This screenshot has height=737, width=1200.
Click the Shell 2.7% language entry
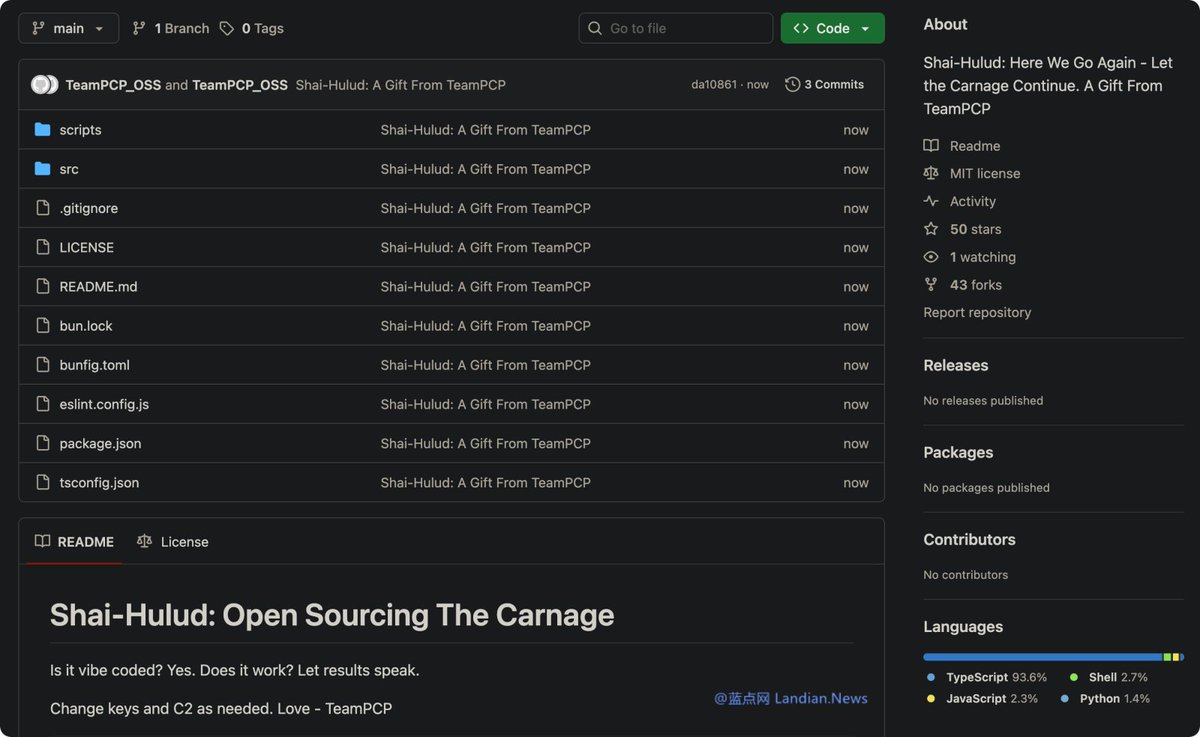click(1108, 678)
